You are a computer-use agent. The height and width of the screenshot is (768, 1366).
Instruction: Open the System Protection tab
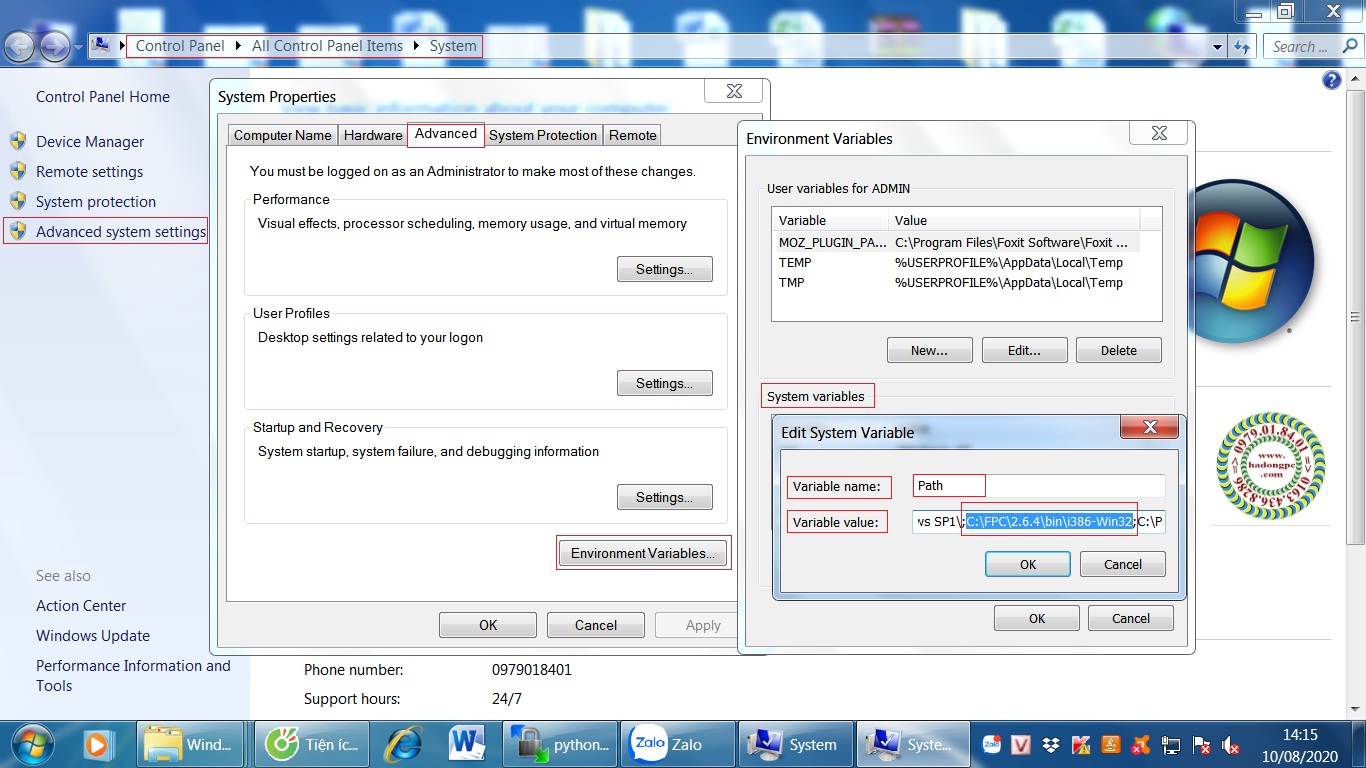(543, 135)
